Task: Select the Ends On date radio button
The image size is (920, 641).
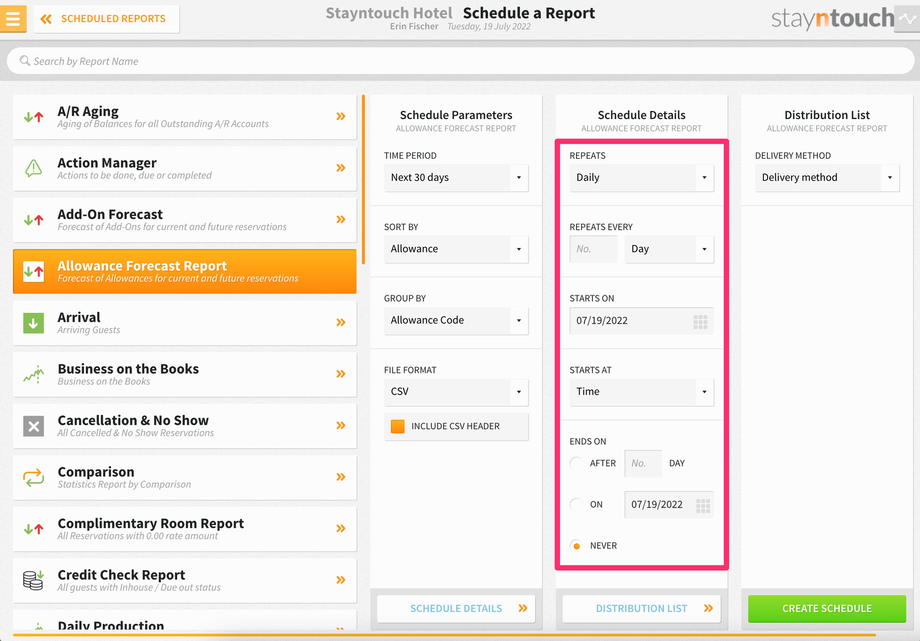Action: [576, 504]
